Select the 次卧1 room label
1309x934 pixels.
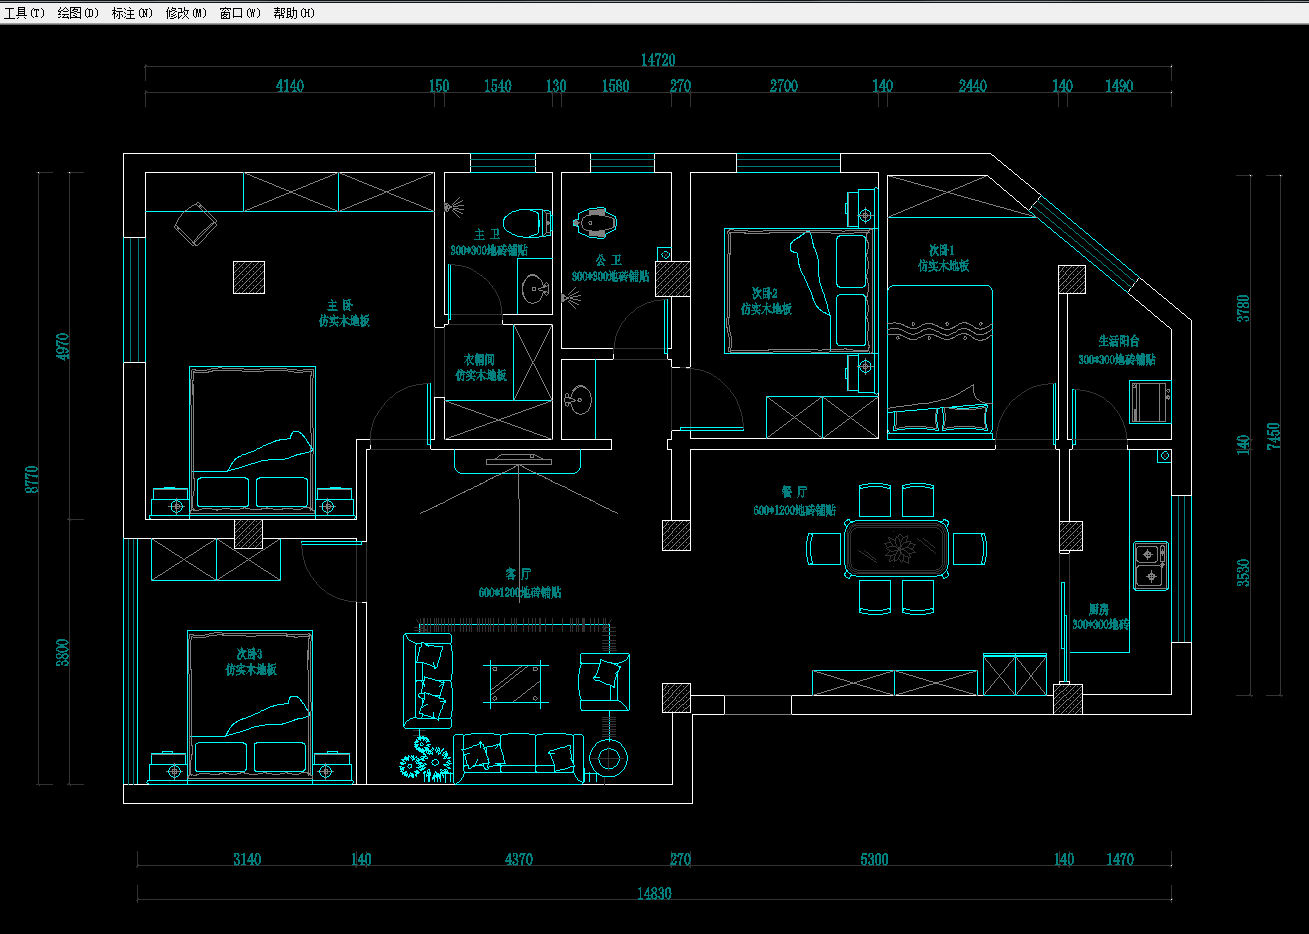(942, 250)
